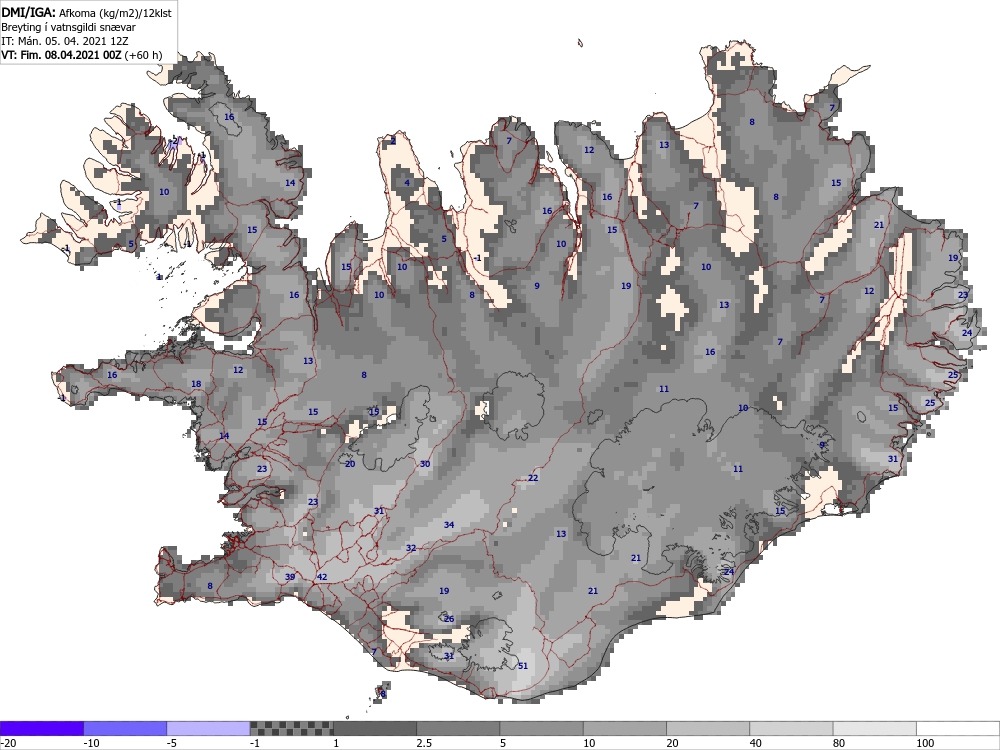Select the checkered -1 to 1 legend swatch
1000x750 pixels.
[291, 728]
